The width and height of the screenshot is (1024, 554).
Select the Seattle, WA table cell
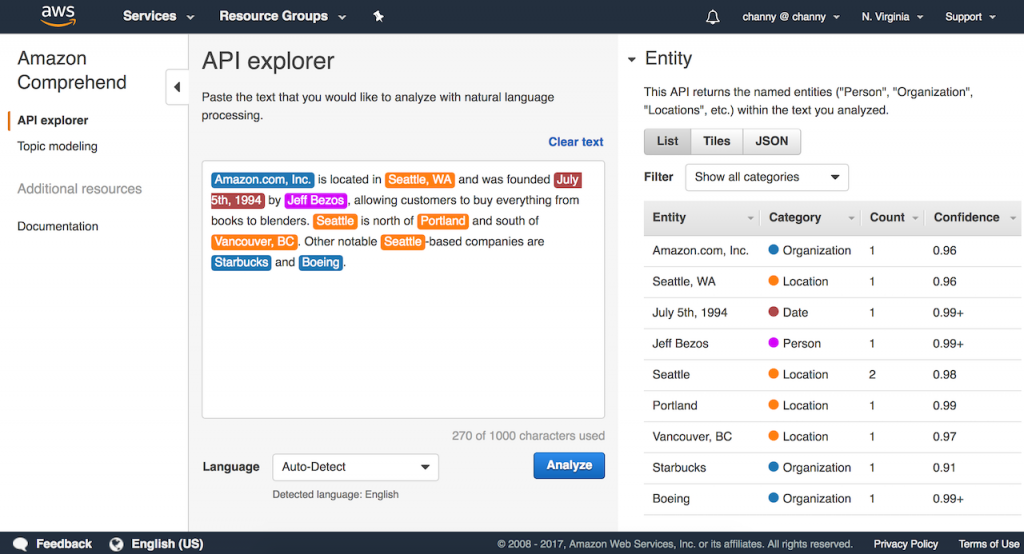[x=684, y=282]
